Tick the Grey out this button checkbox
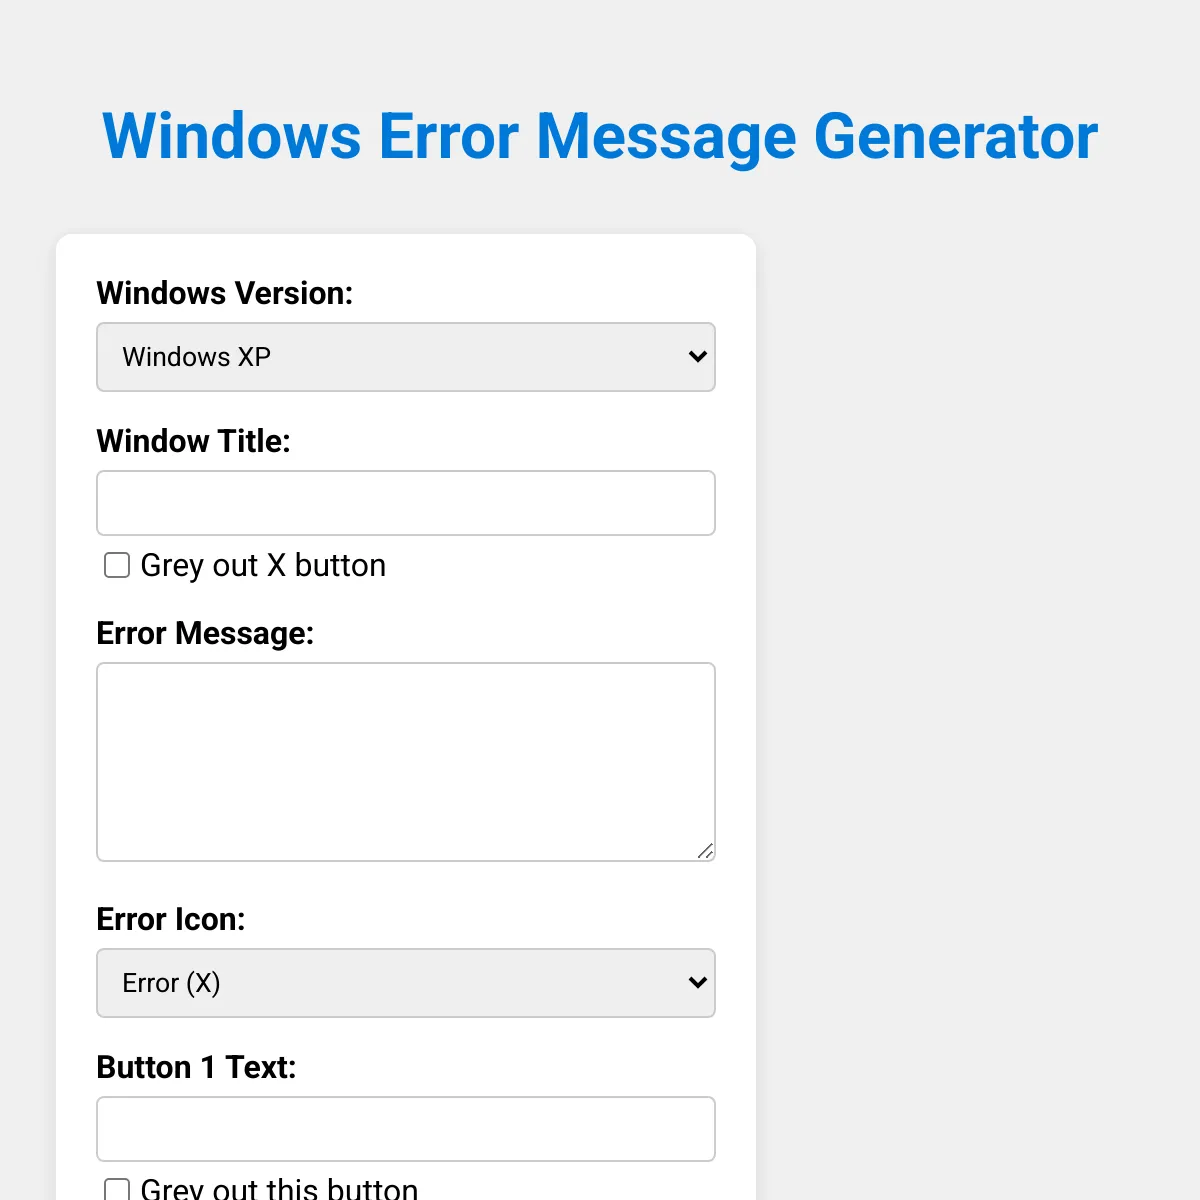This screenshot has width=1200, height=1200. (x=117, y=1189)
